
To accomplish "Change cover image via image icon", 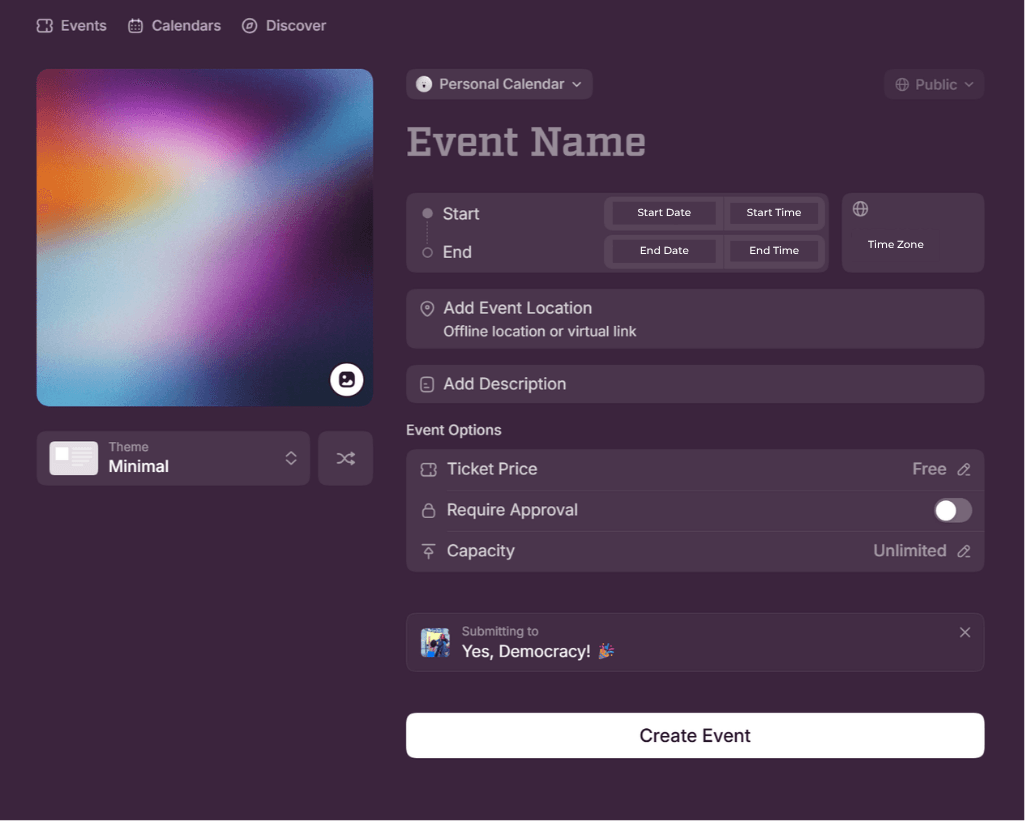I will click(347, 379).
